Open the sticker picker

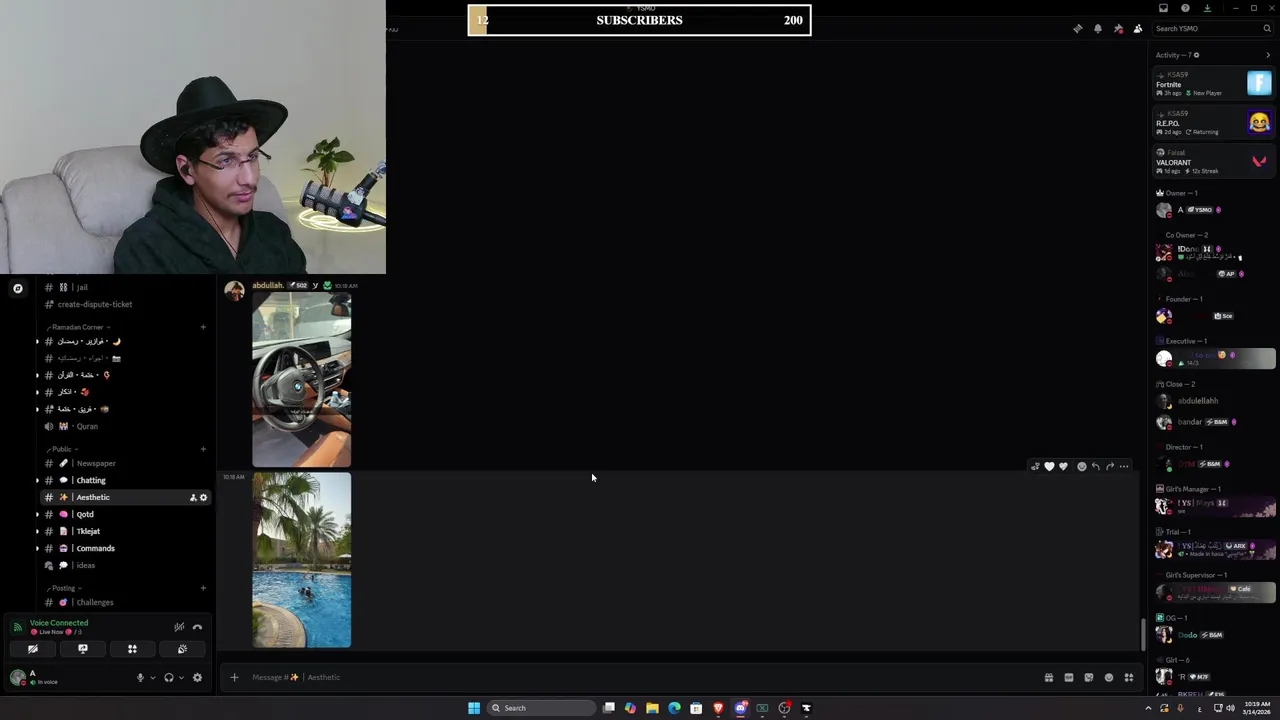(1089, 677)
